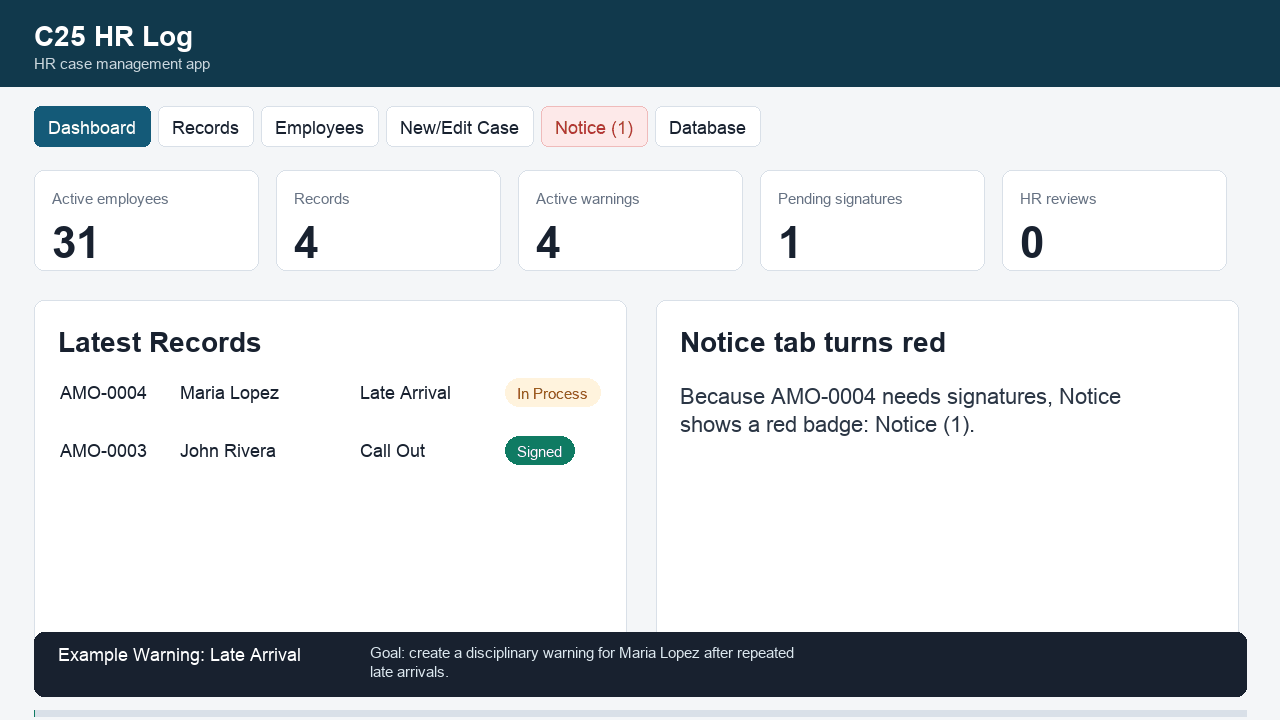This screenshot has width=1280, height=720.
Task: Go to the Employees tab
Action: pyautogui.click(x=319, y=127)
